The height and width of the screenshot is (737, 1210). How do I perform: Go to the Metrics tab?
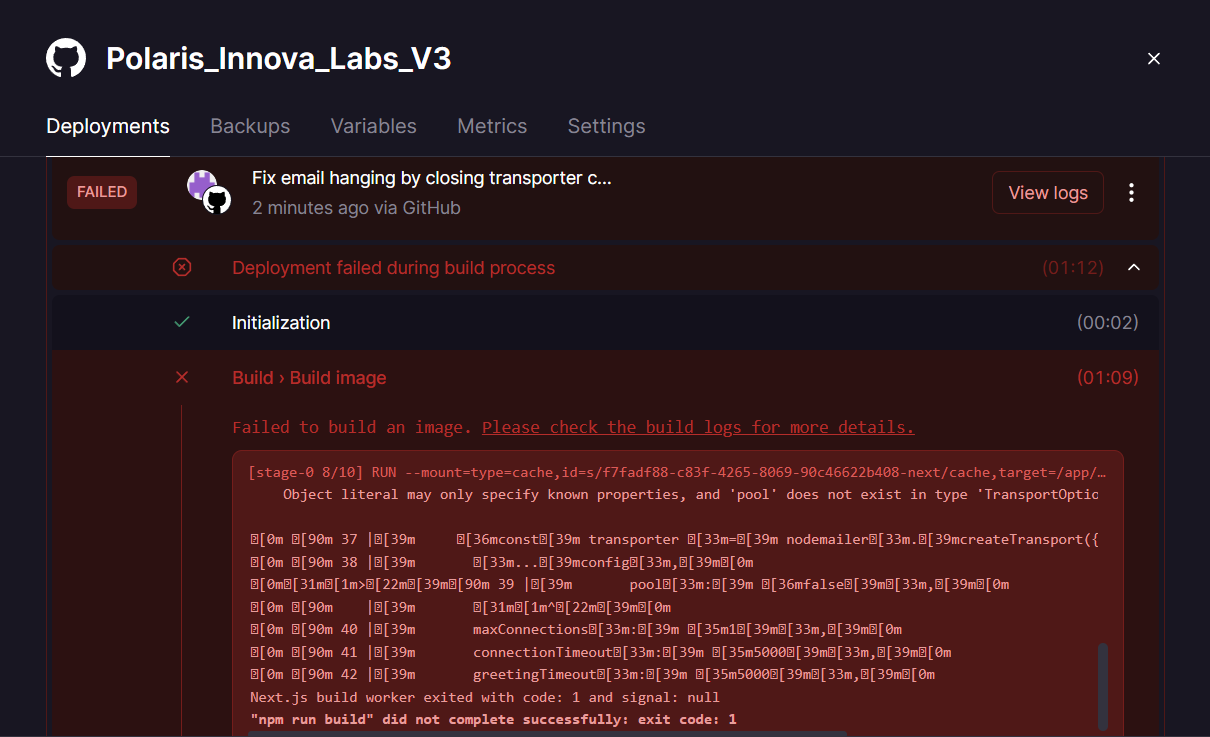[492, 126]
